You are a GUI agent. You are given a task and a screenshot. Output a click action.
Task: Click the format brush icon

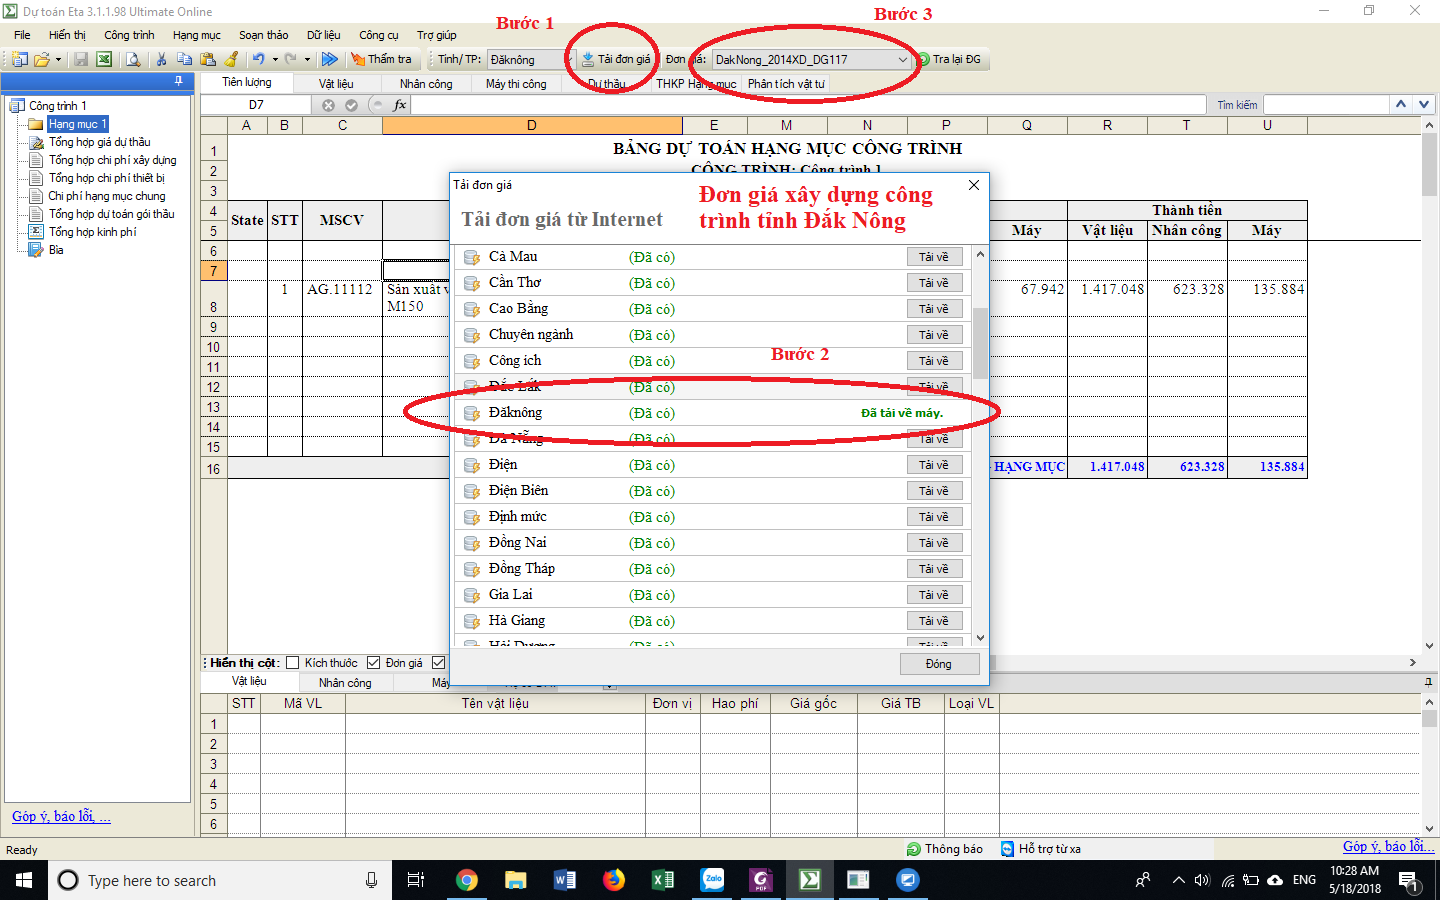[x=231, y=60]
